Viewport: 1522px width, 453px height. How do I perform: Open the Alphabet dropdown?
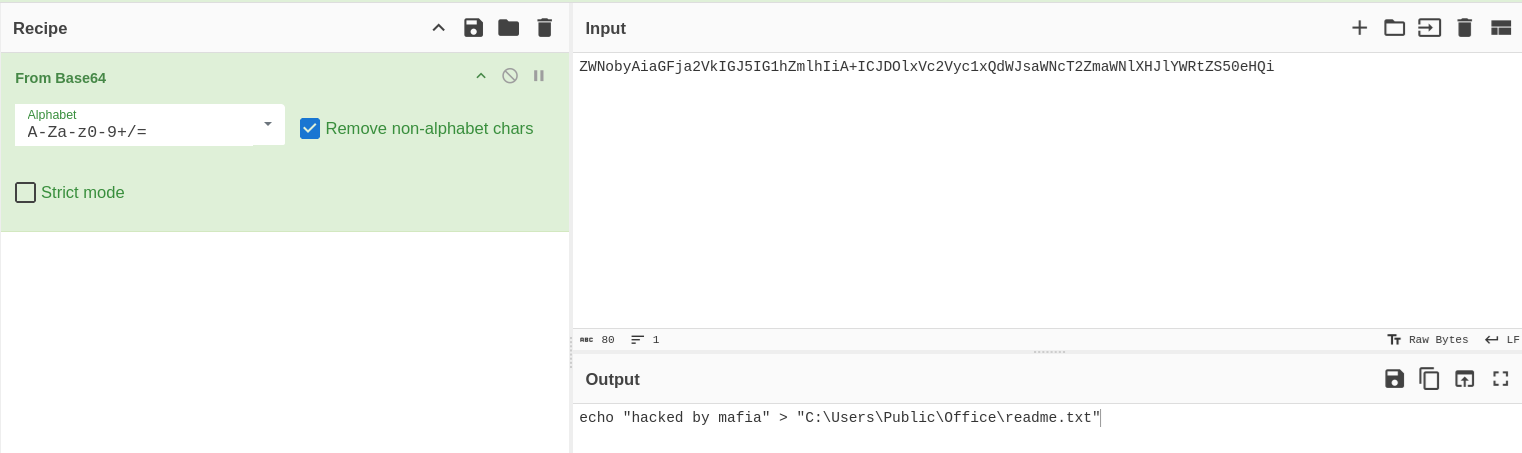(x=268, y=124)
